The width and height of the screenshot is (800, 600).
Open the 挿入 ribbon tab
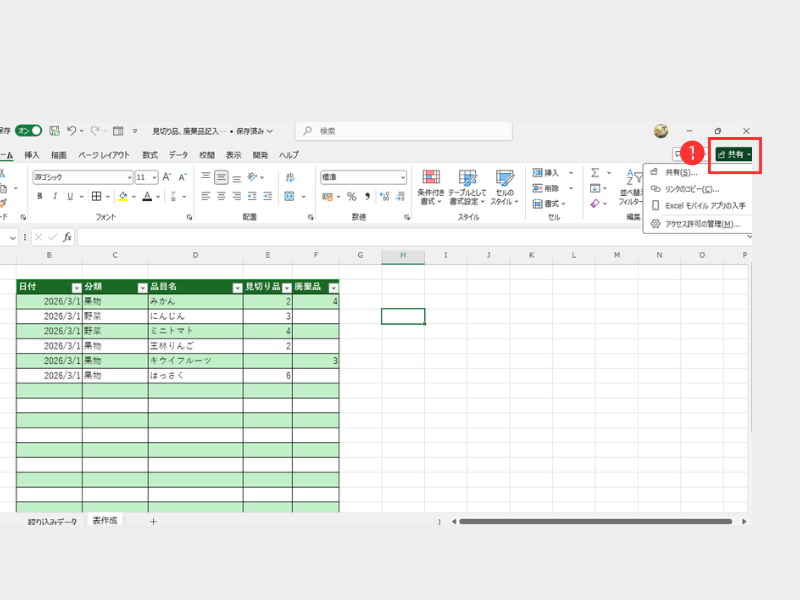(x=32, y=155)
